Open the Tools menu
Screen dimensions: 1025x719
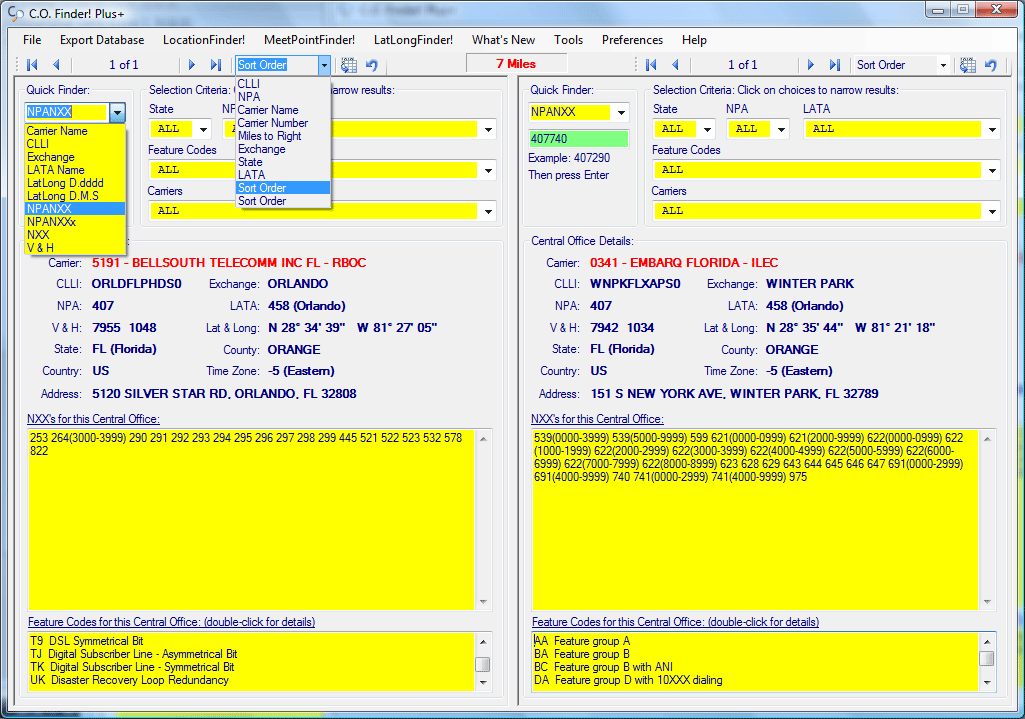pyautogui.click(x=568, y=40)
